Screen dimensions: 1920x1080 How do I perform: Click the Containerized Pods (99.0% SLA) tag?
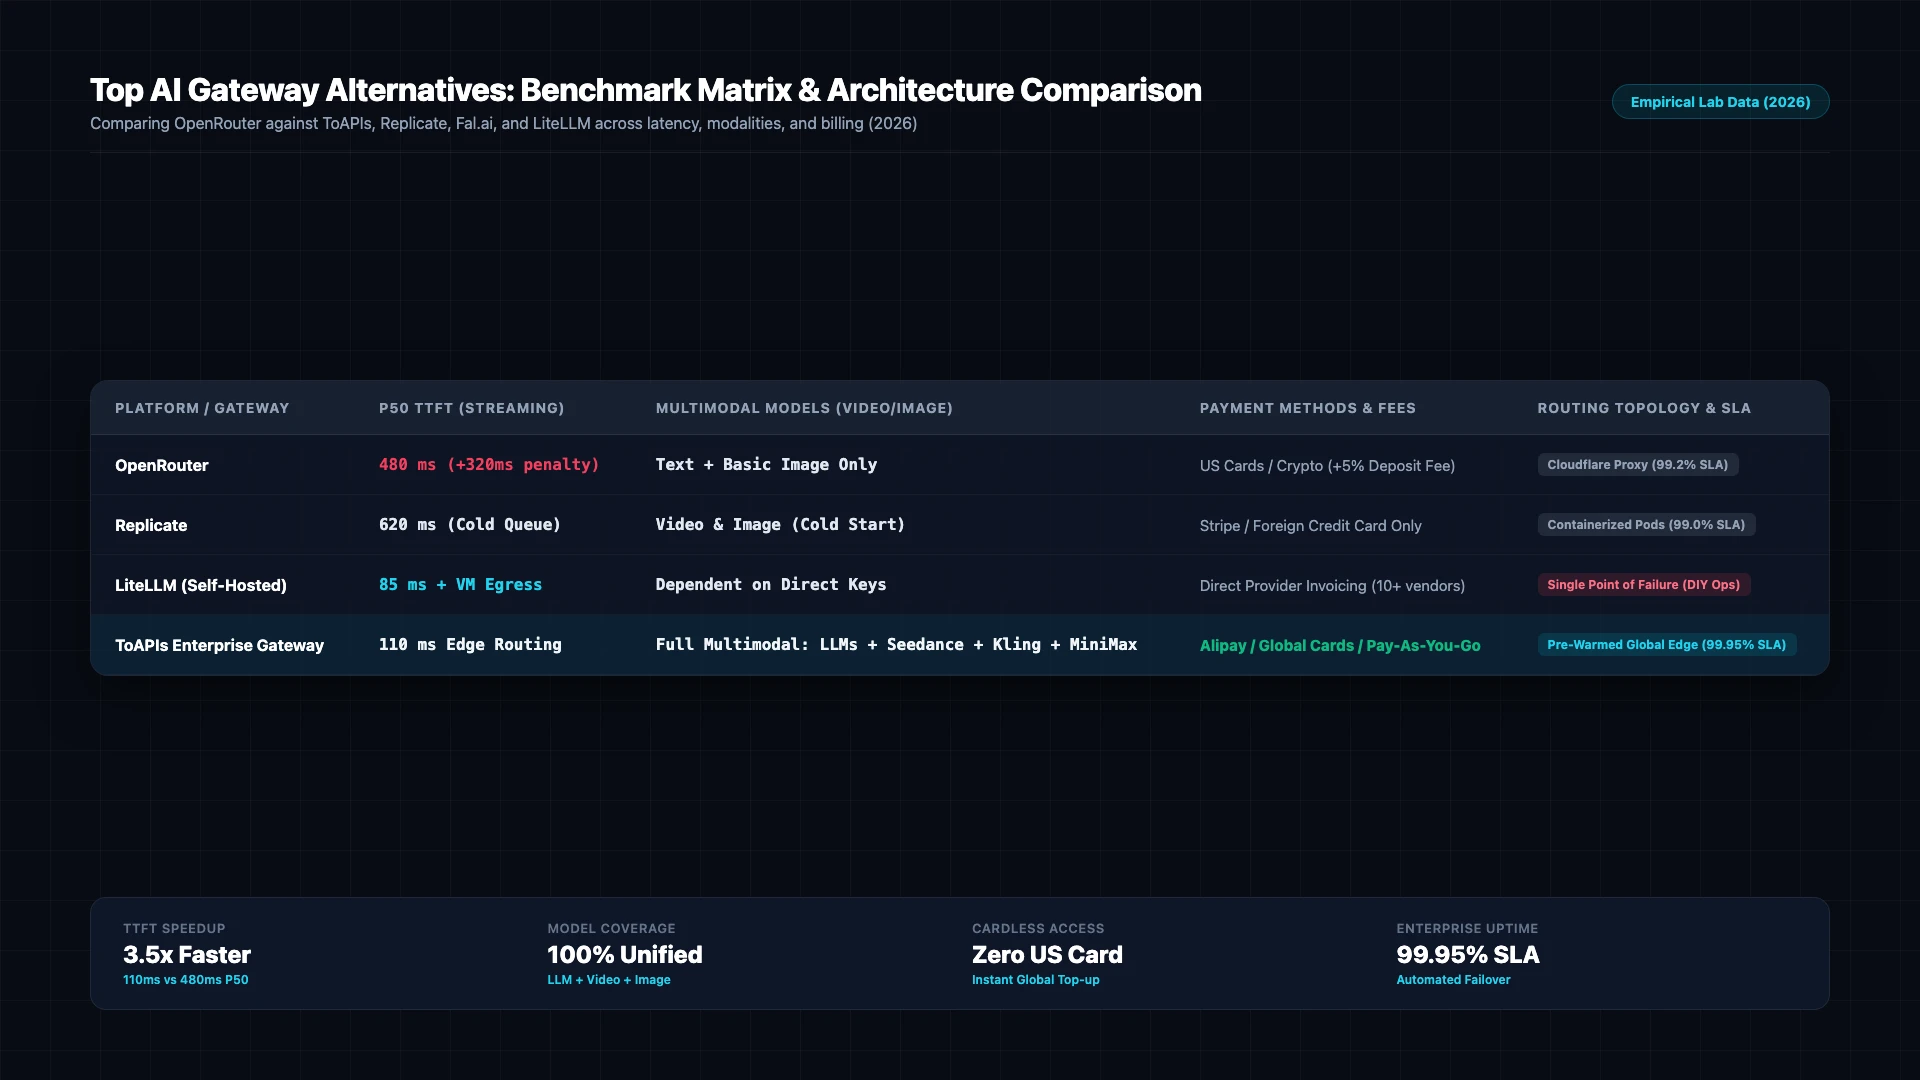click(x=1646, y=525)
